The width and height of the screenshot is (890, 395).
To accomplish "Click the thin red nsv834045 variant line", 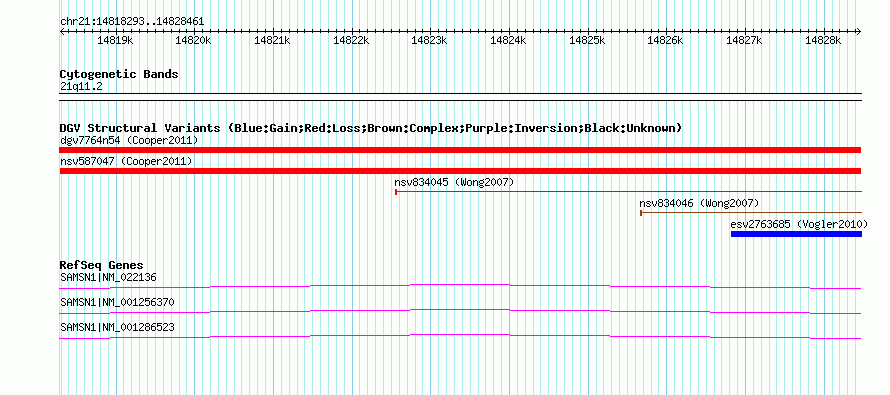I will 628,192.
